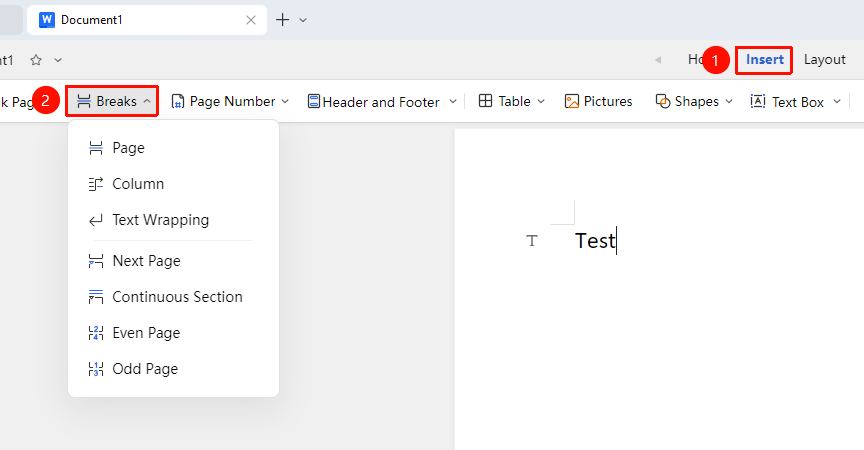864x450 pixels.
Task: Click the Text Box icon
Action: 758,101
